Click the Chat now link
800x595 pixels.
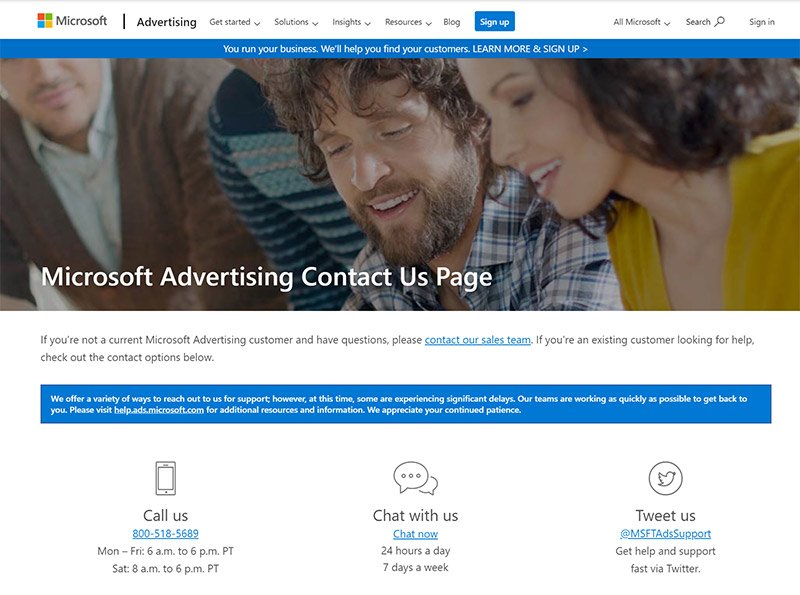click(x=415, y=534)
